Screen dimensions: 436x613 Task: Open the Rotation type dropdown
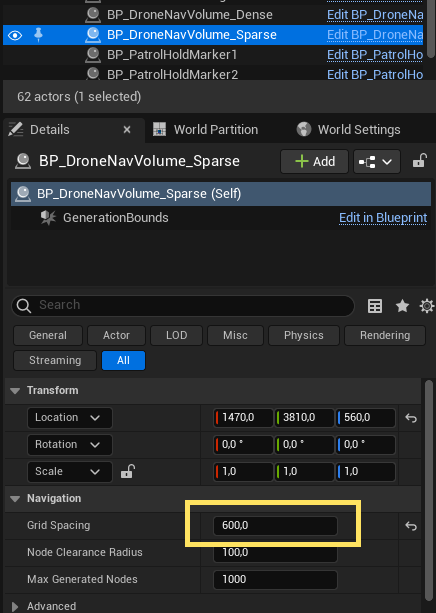point(70,445)
